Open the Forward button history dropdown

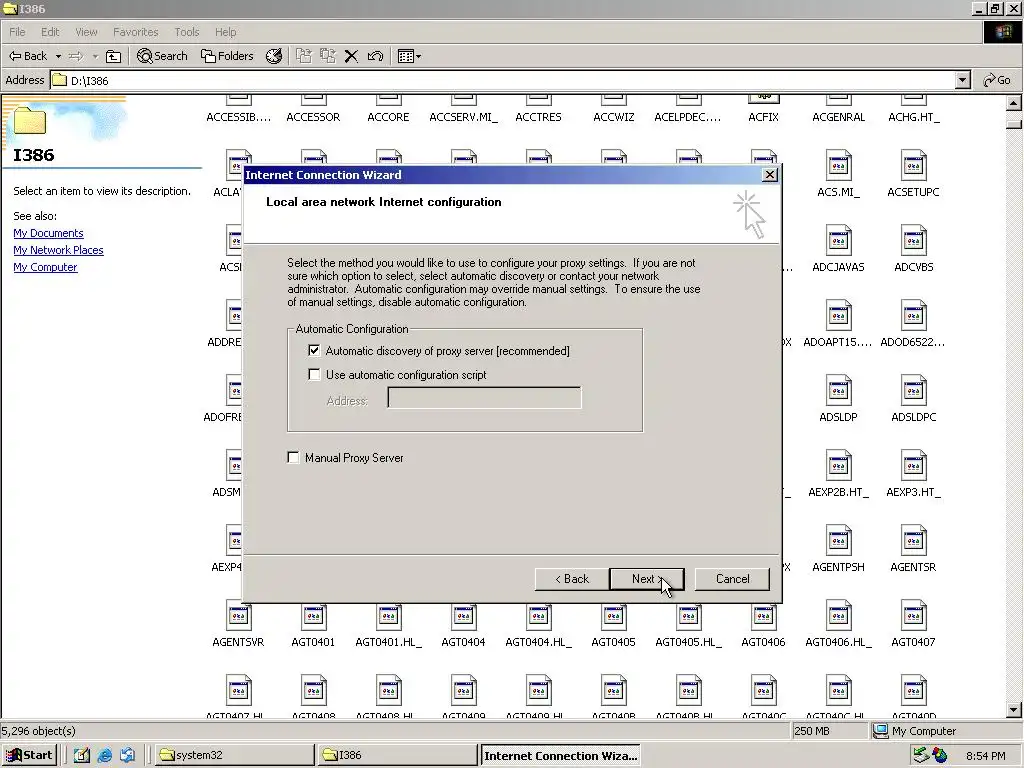click(x=95, y=57)
